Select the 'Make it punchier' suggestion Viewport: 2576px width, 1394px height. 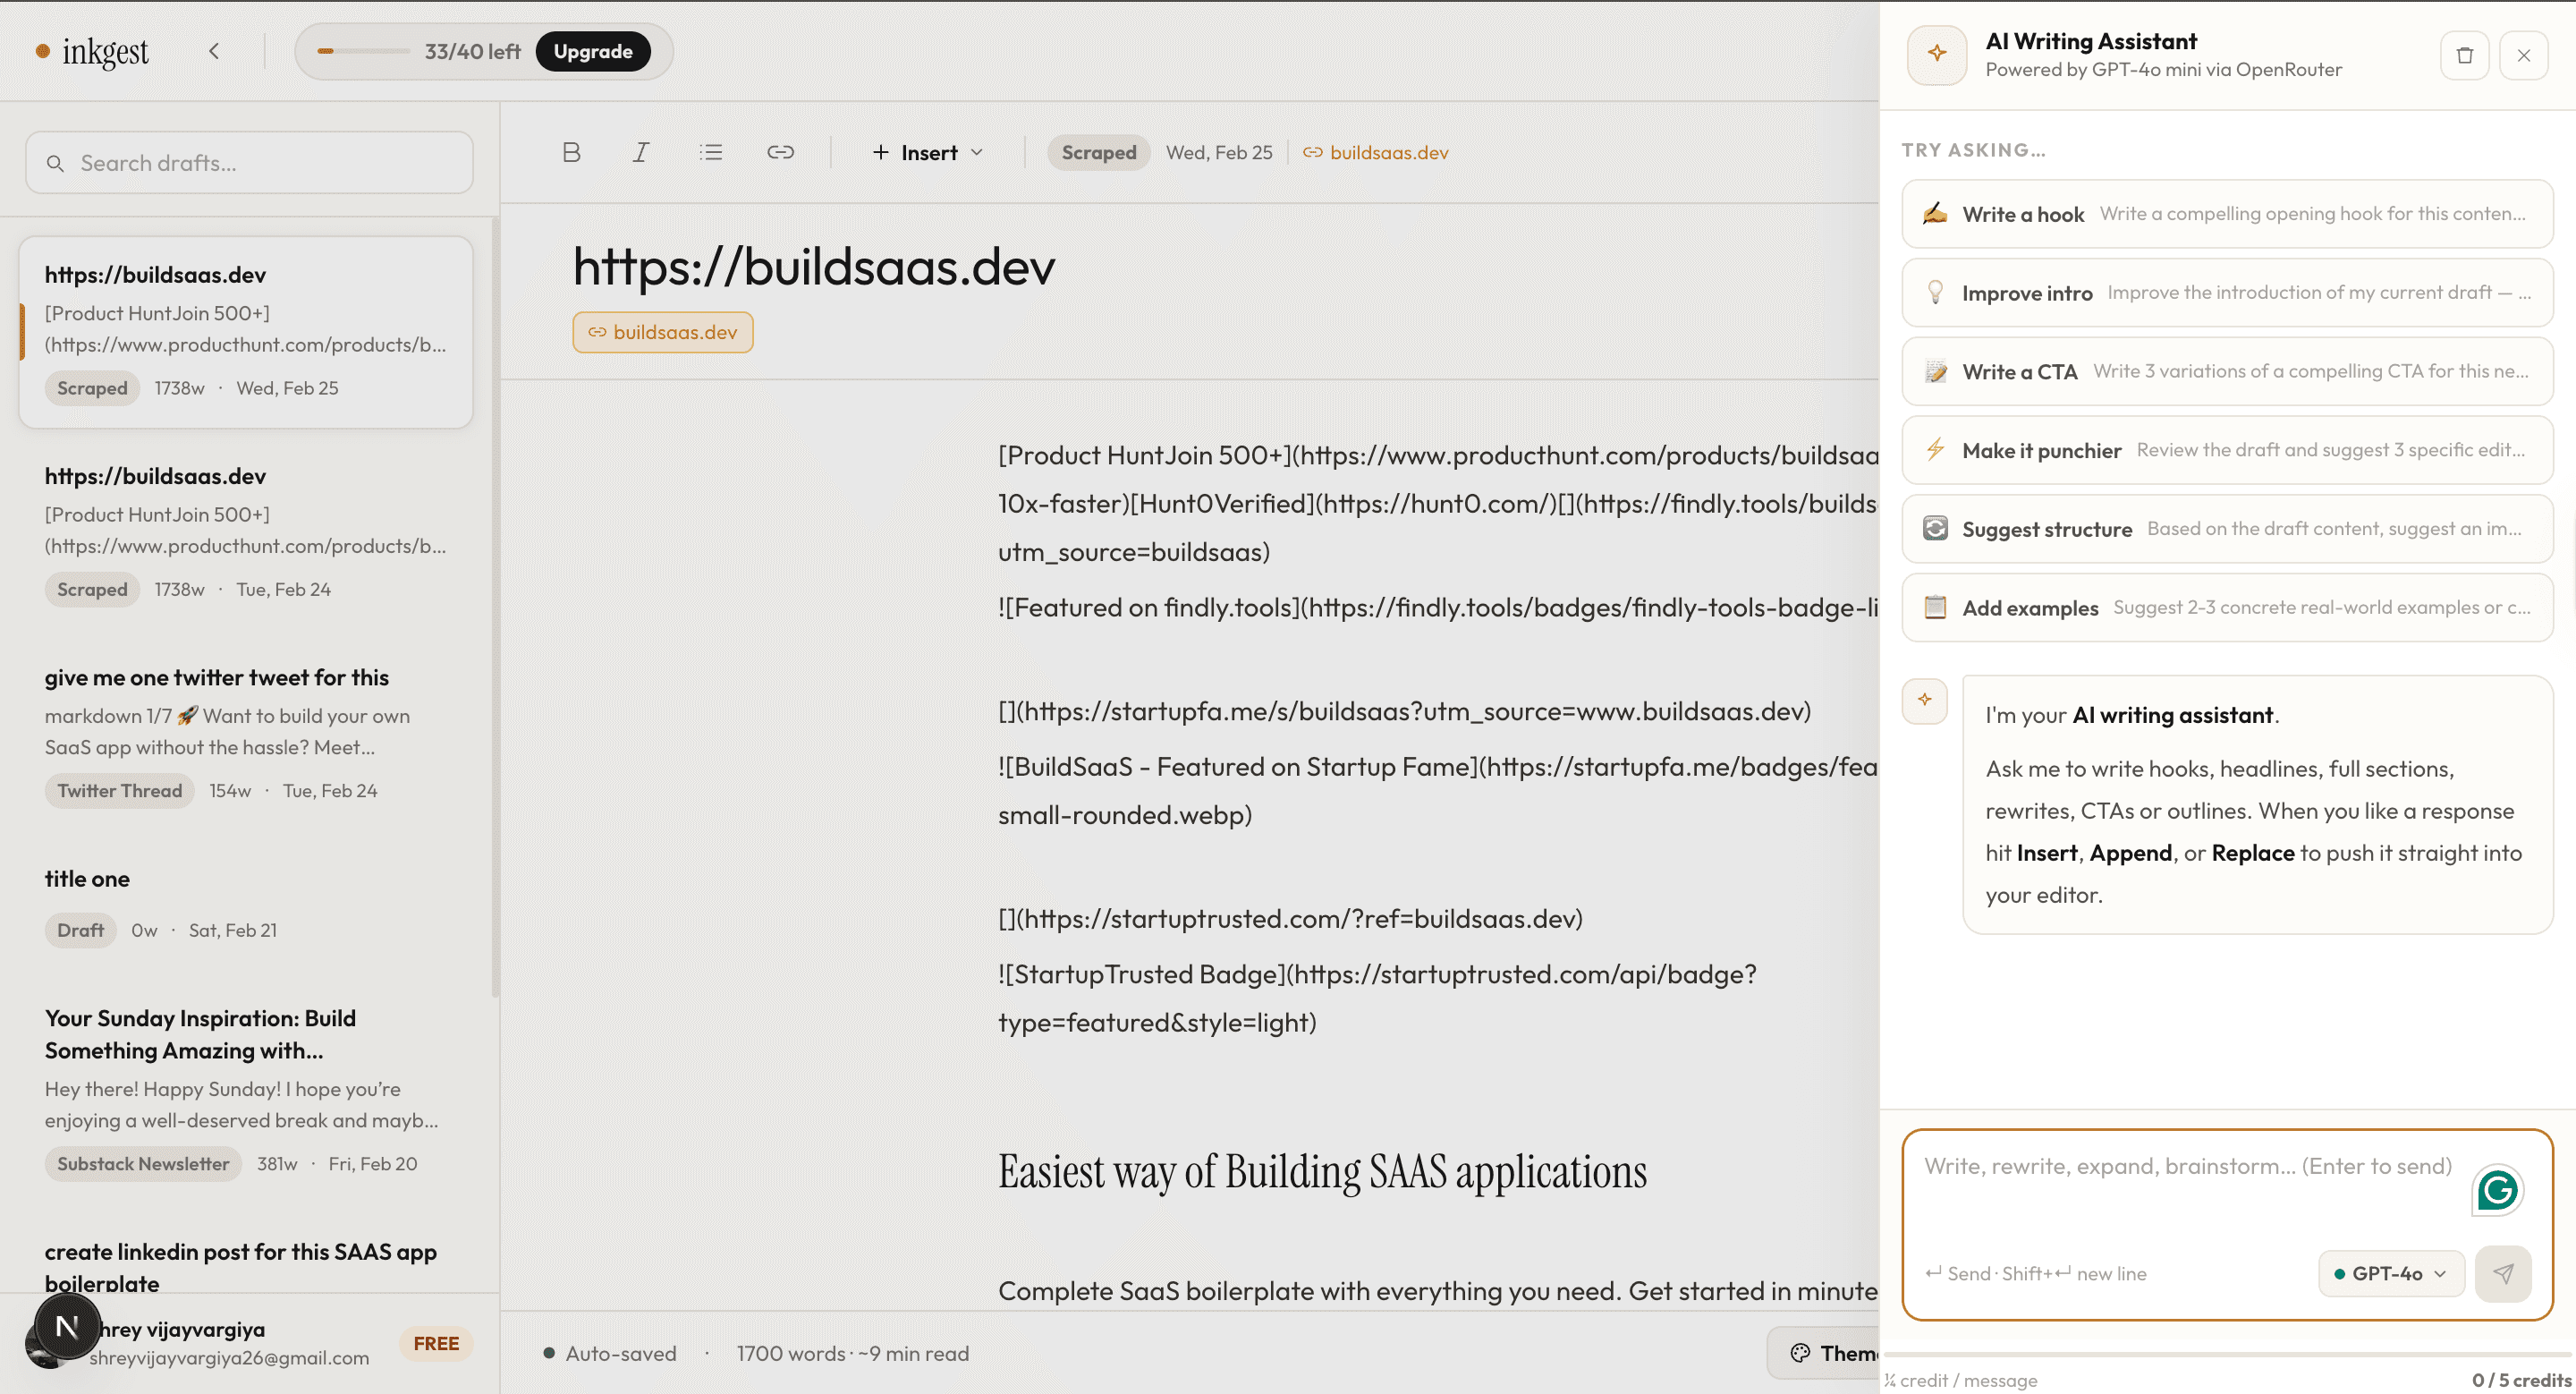point(2225,450)
